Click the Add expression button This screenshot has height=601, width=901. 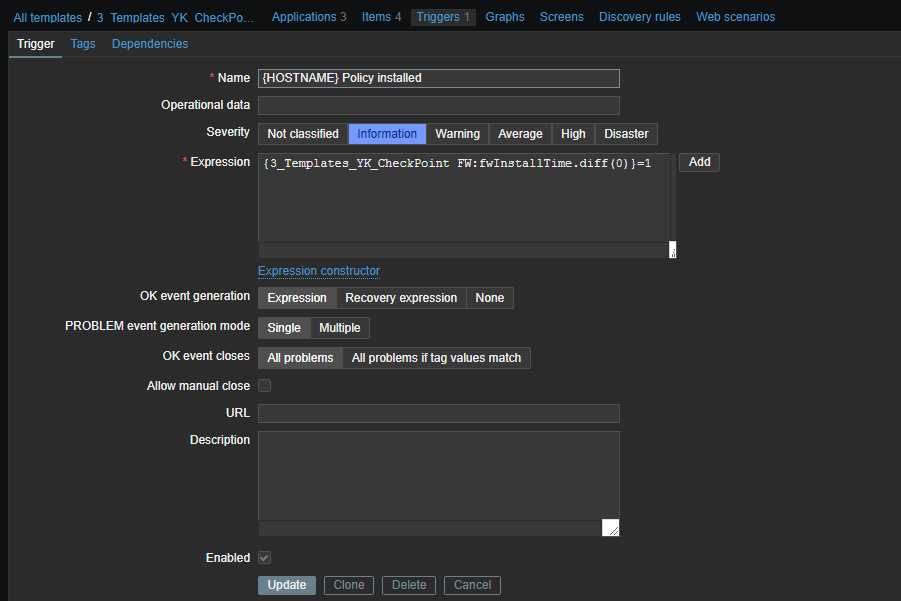(x=699, y=162)
